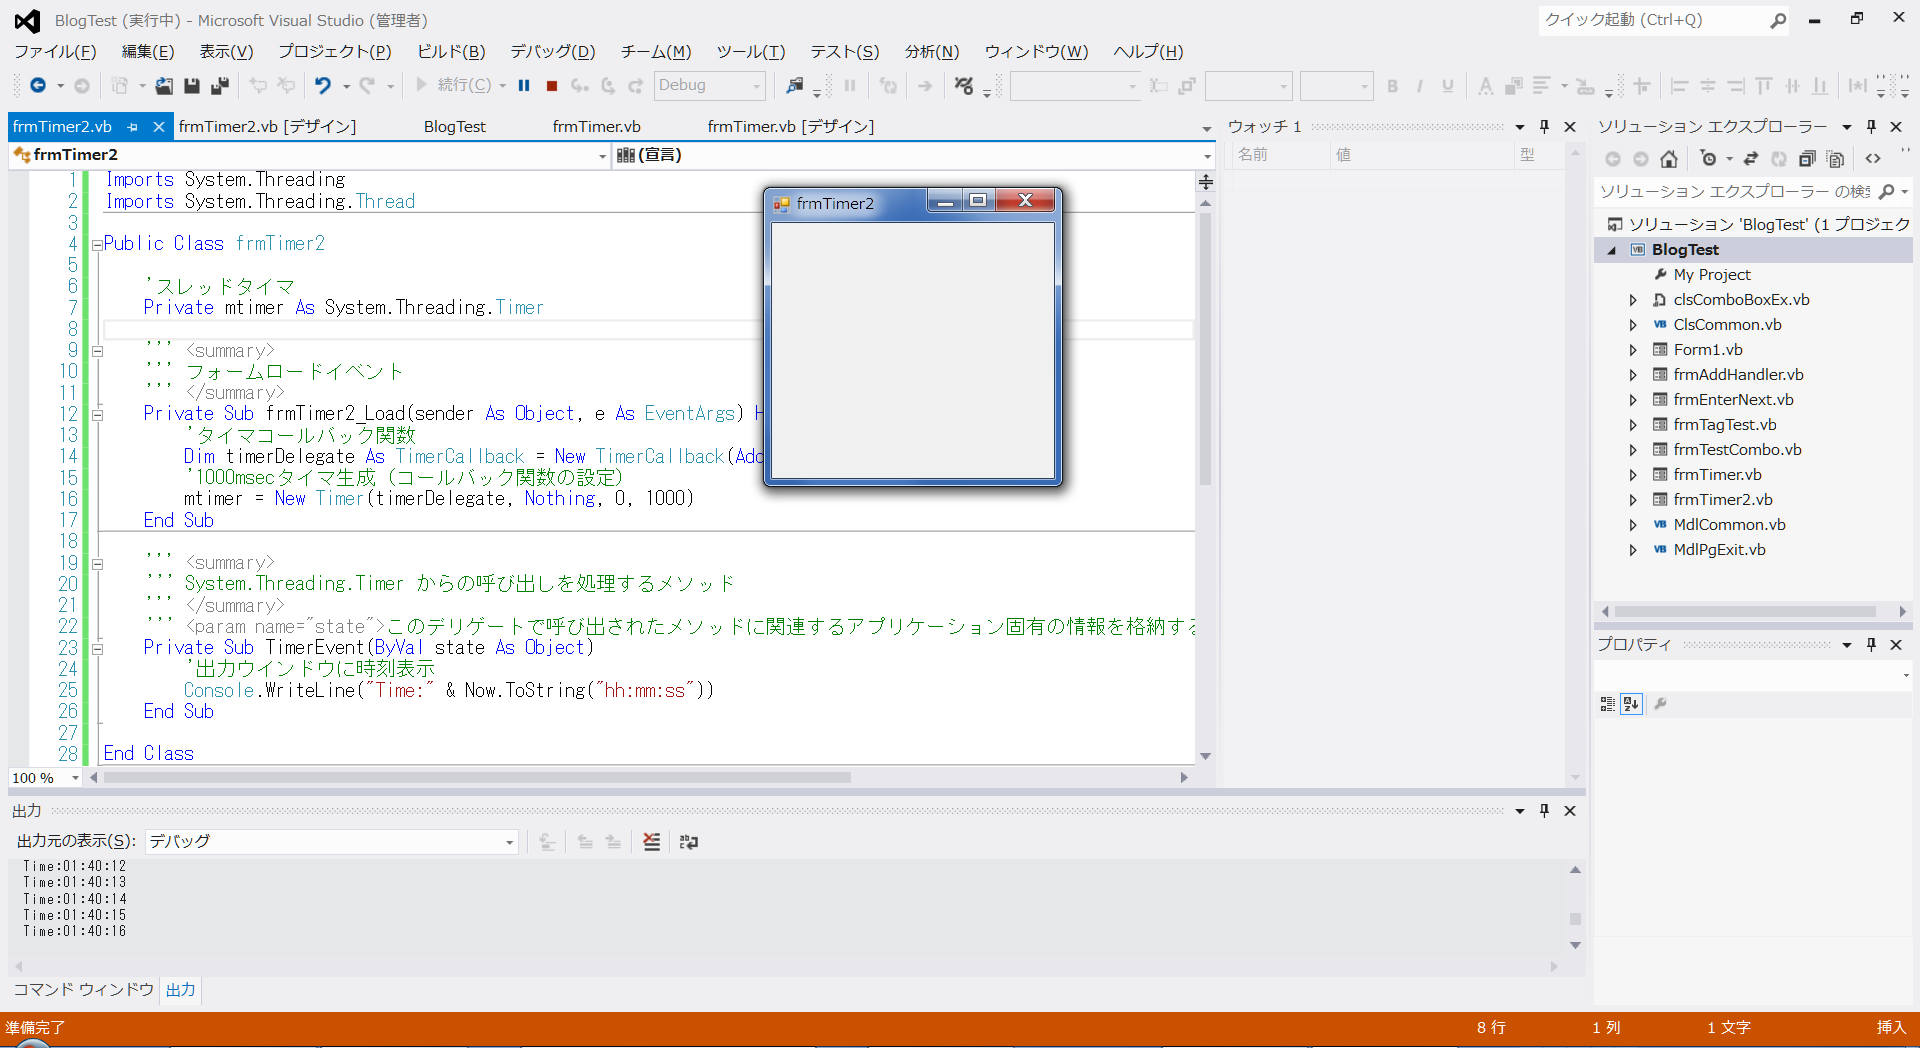Image resolution: width=1920 pixels, height=1048 pixels.
Task: Pause debugging with the Break All button
Action: pyautogui.click(x=524, y=86)
